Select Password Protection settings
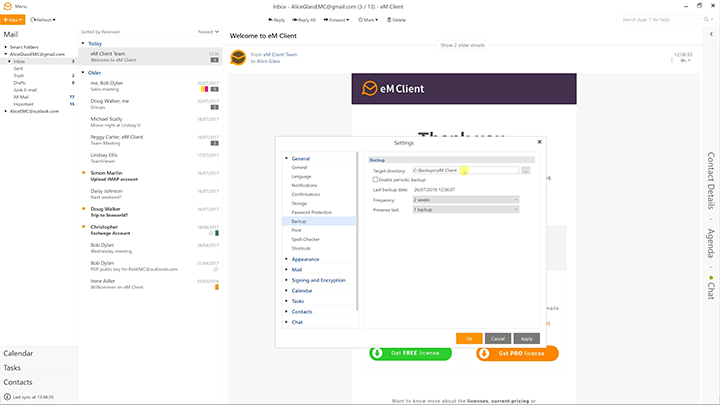Image resolution: width=720 pixels, height=405 pixels. 311,212
